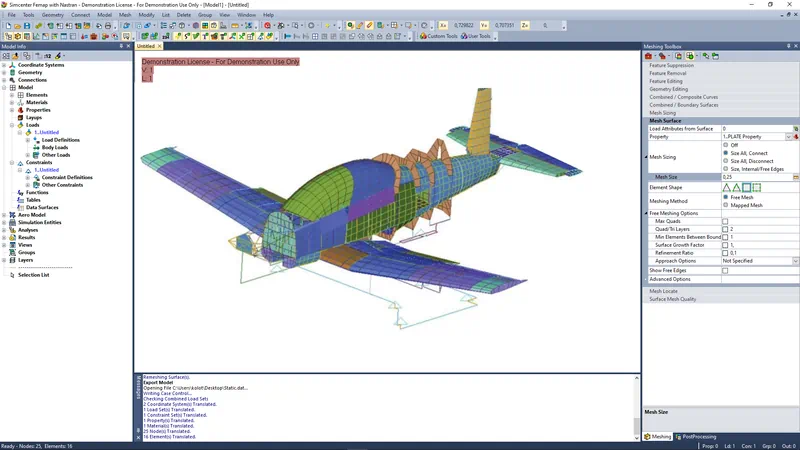Pin the Meshing Toolbox panel
Viewport: 800px width, 450px height.
click(788, 46)
